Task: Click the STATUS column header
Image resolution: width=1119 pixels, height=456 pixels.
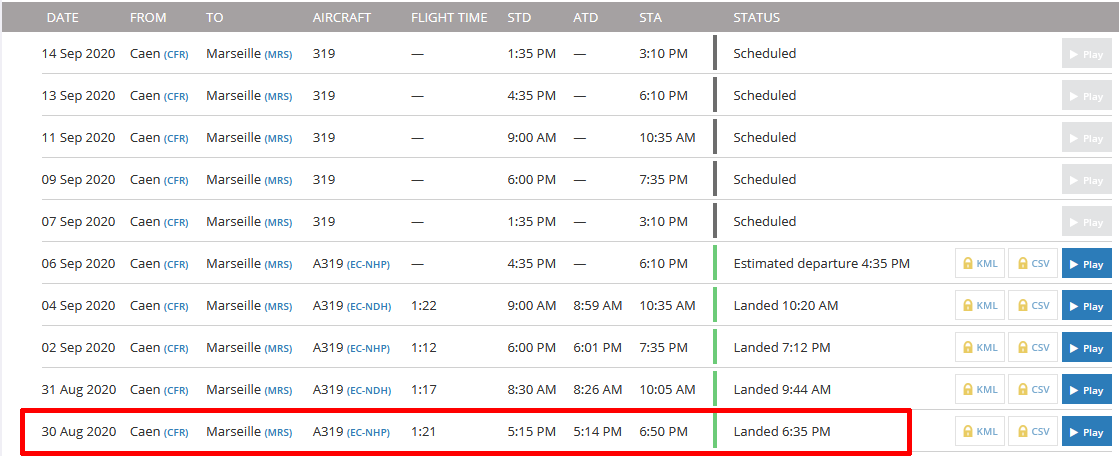Action: pyautogui.click(x=756, y=18)
